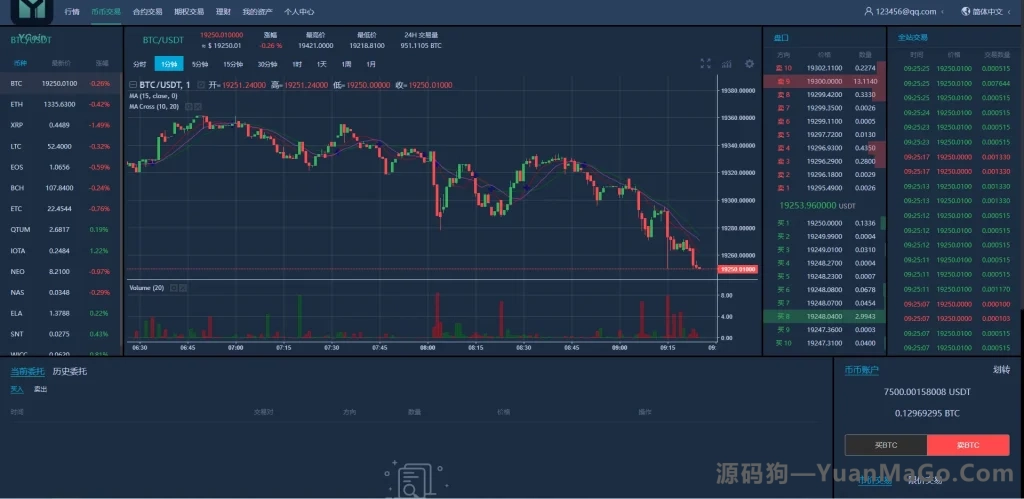Open the 期权交易 options trading page

(x=189, y=11)
